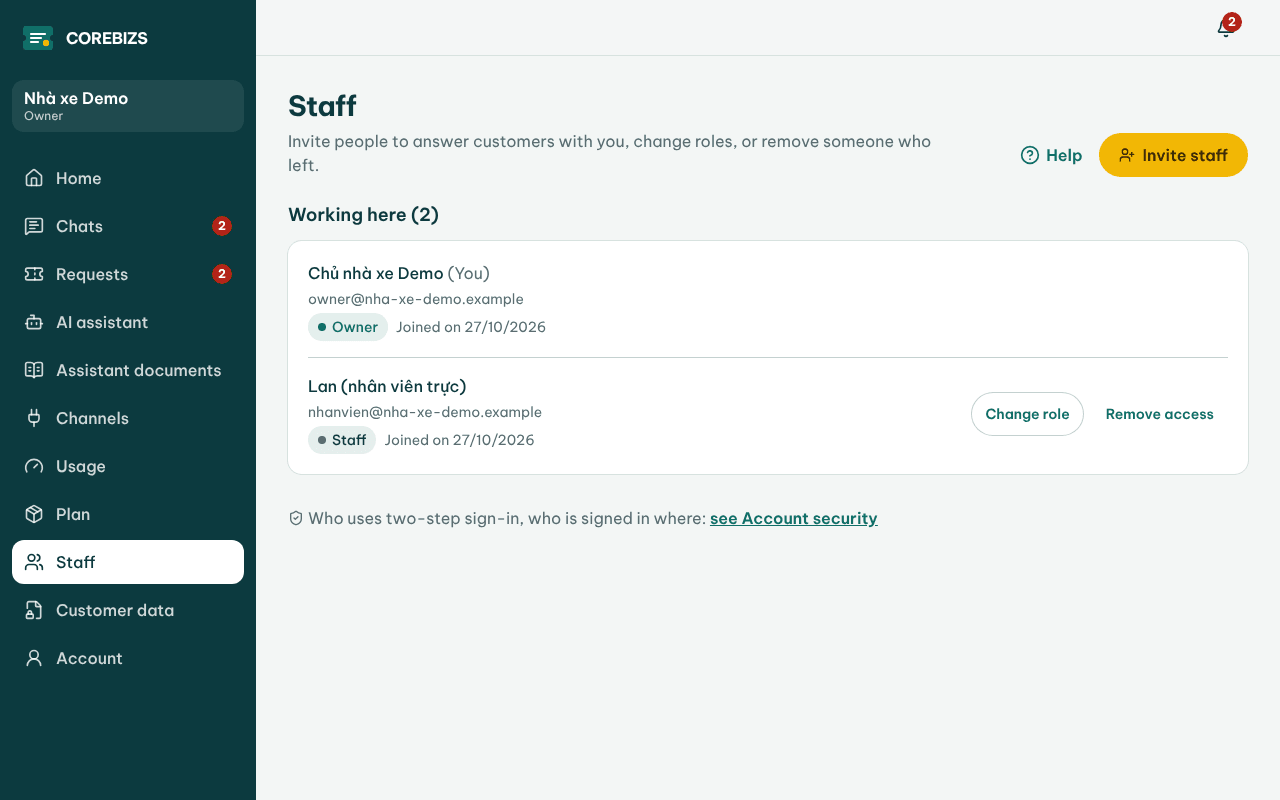Viewport: 1280px width, 800px height.
Task: Click the AI assistant robot icon
Action: [34, 322]
